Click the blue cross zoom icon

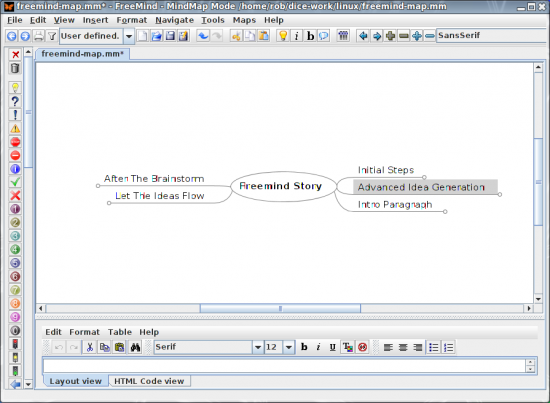(x=417, y=36)
